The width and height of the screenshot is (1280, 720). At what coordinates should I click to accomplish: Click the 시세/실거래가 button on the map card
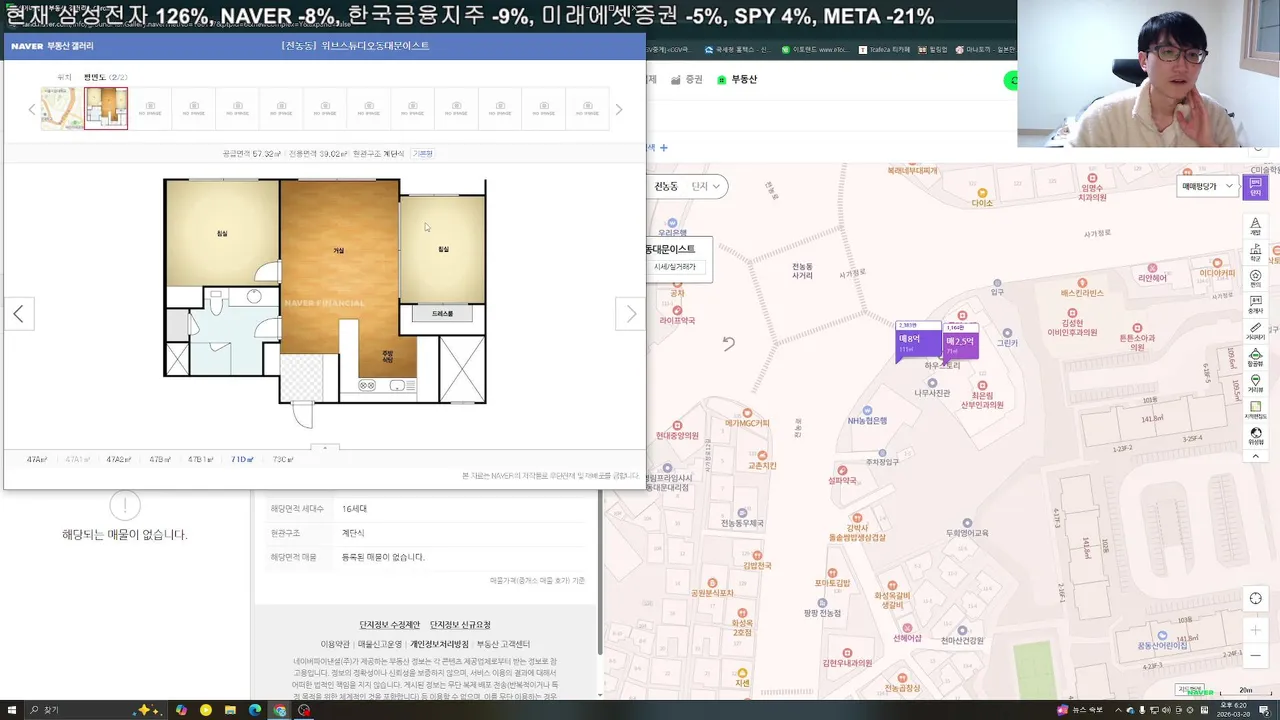click(x=675, y=267)
